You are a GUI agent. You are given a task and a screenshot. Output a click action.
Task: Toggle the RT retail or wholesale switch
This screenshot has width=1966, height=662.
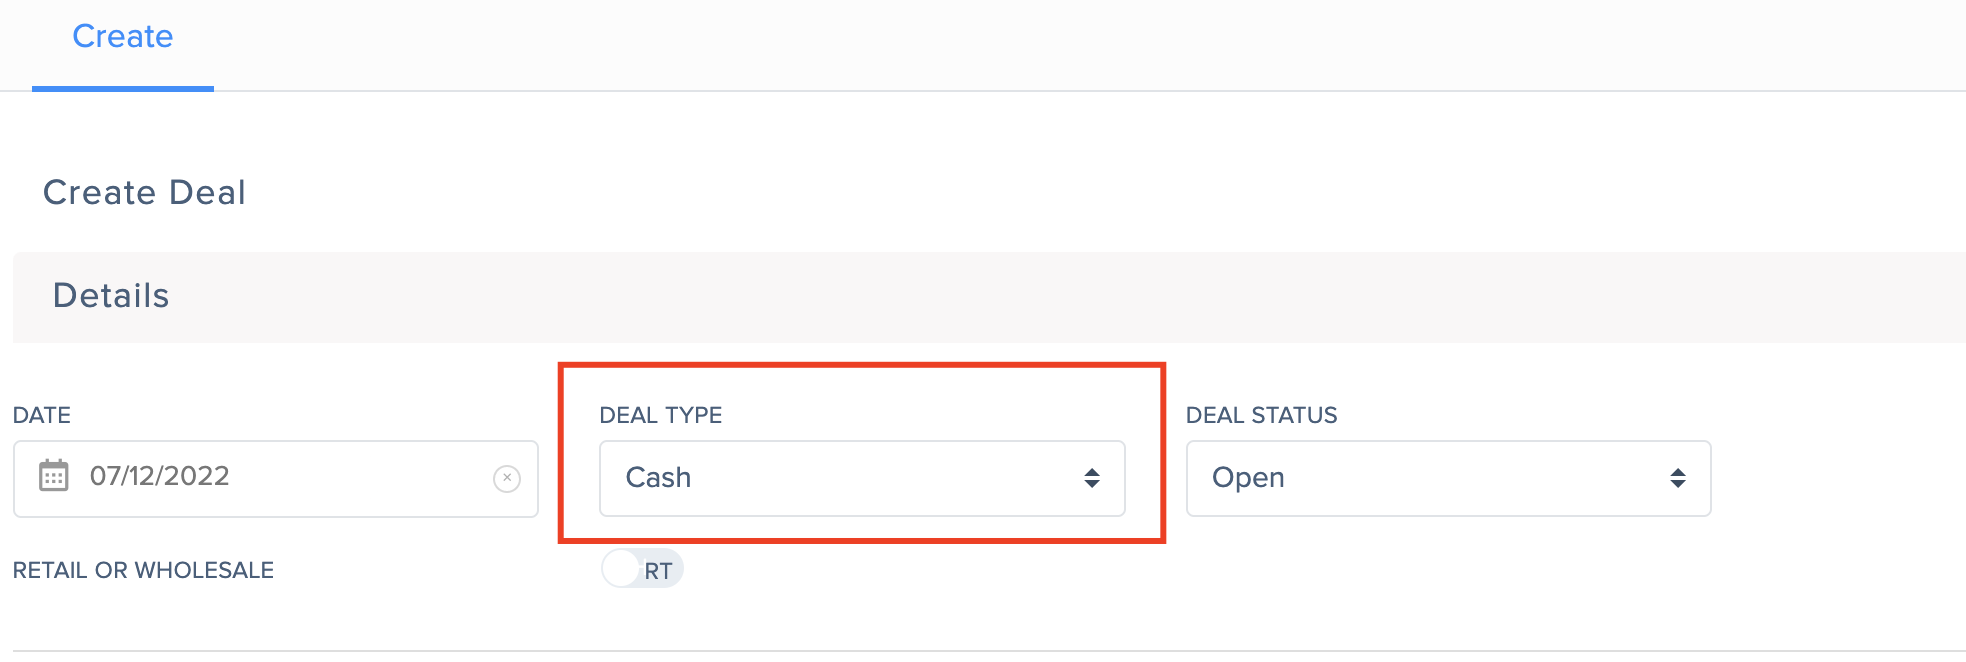(642, 569)
